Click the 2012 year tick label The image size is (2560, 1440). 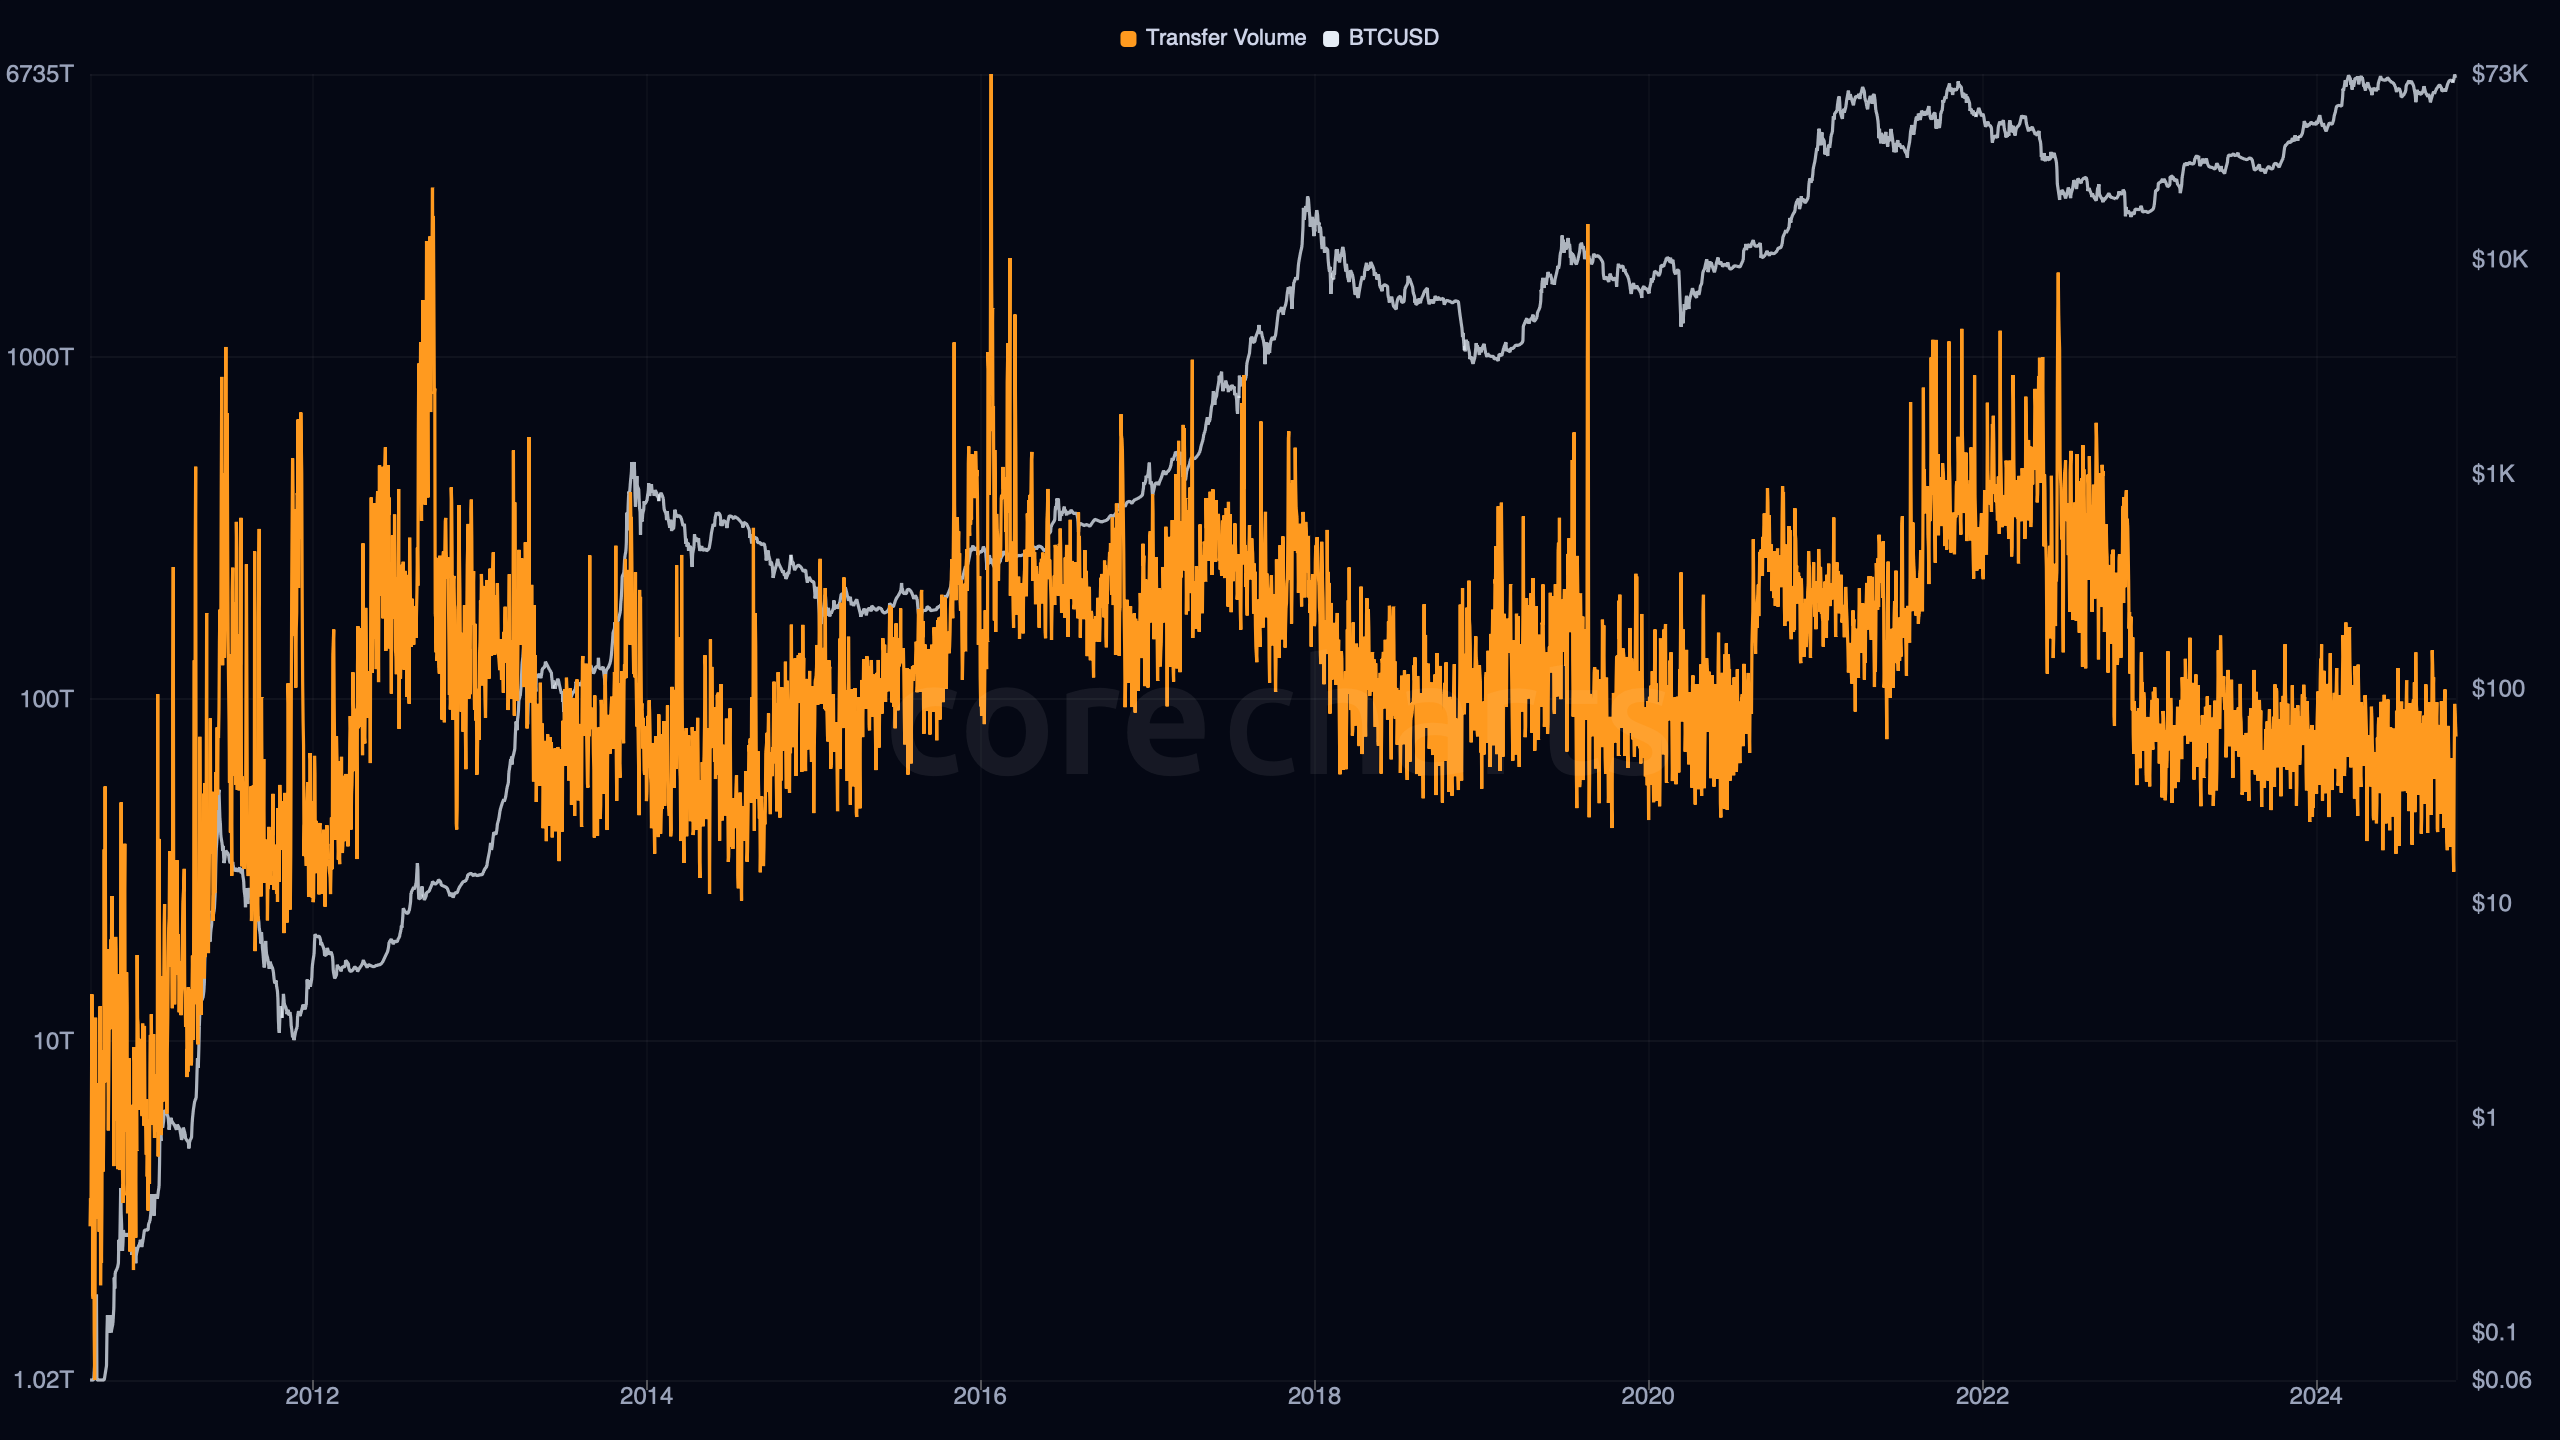(x=312, y=1396)
